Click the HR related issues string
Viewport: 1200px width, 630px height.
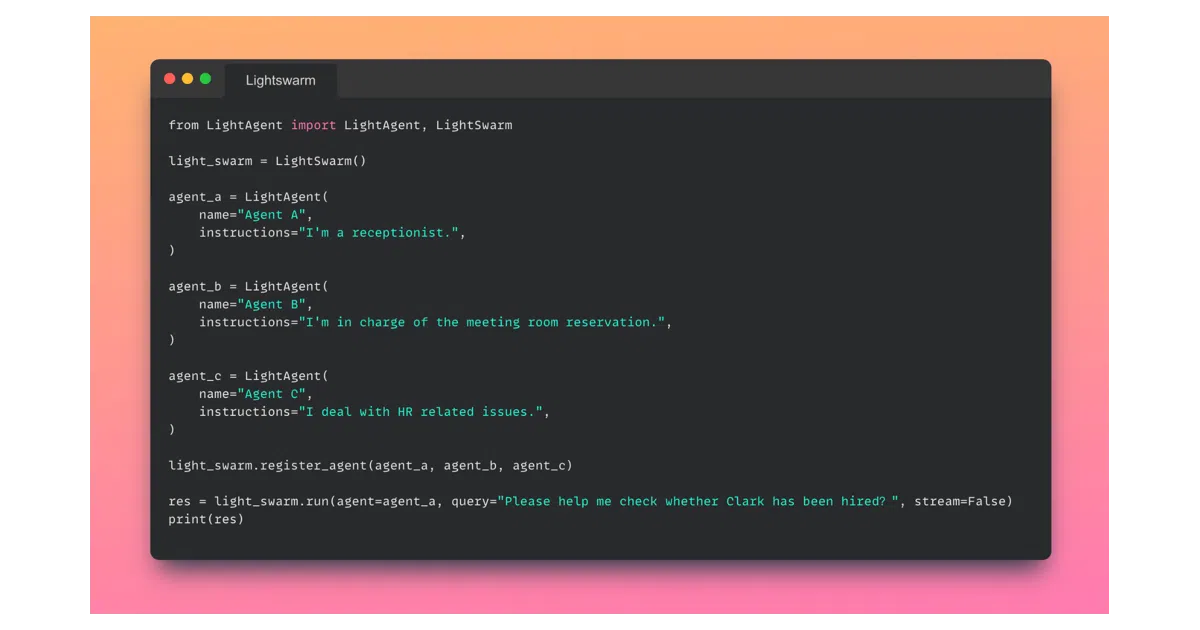click(420, 412)
